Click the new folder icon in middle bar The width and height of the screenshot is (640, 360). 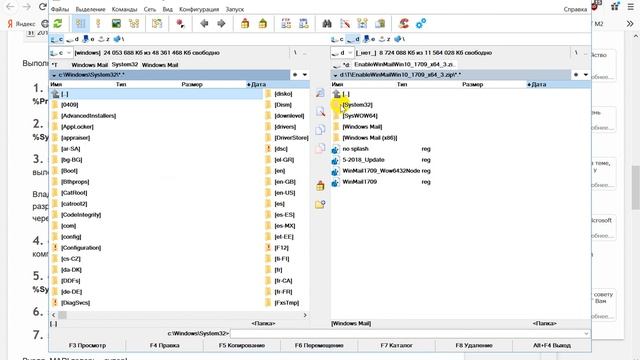[320, 204]
